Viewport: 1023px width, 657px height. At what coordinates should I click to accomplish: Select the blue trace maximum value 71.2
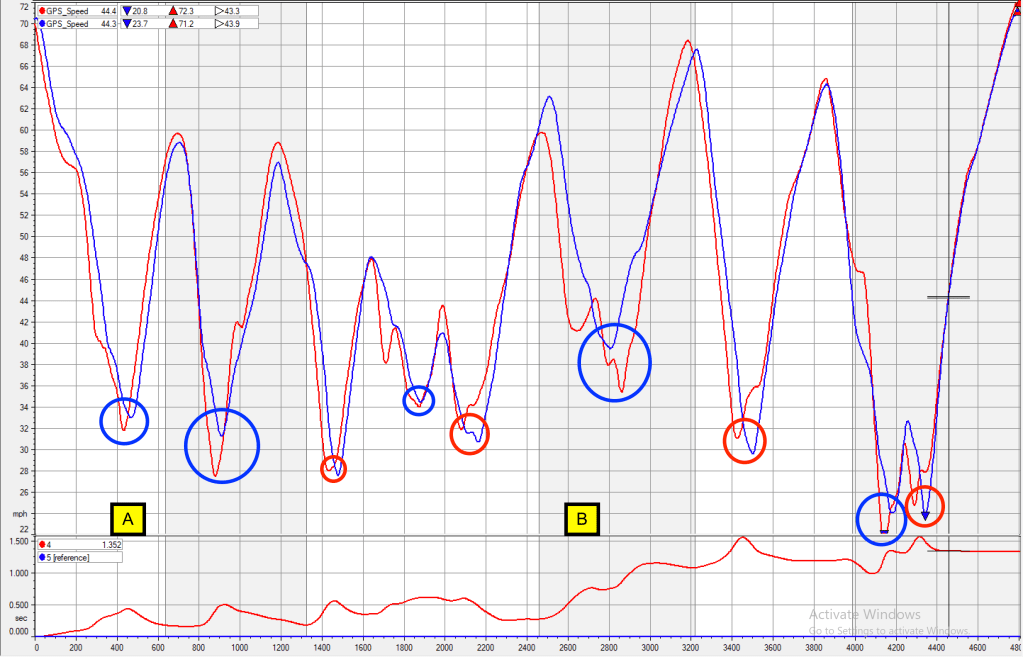click(186, 22)
